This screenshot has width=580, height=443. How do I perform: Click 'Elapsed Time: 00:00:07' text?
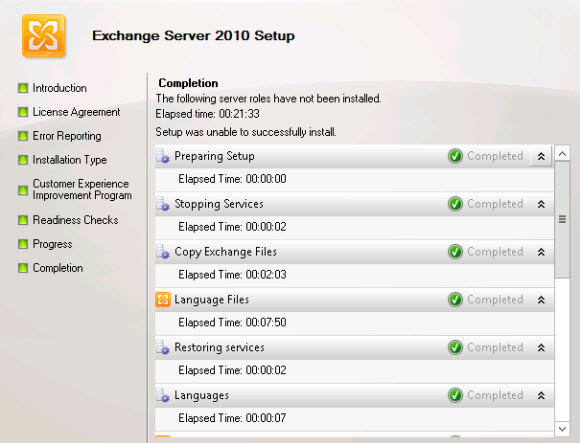point(232,418)
